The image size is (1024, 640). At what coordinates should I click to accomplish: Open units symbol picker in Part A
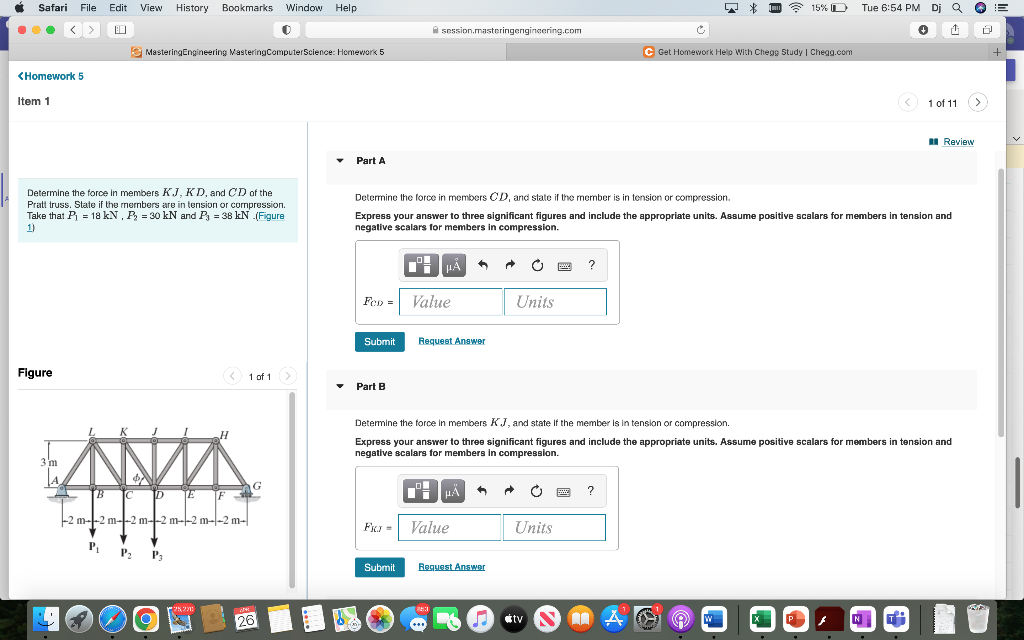click(x=454, y=265)
